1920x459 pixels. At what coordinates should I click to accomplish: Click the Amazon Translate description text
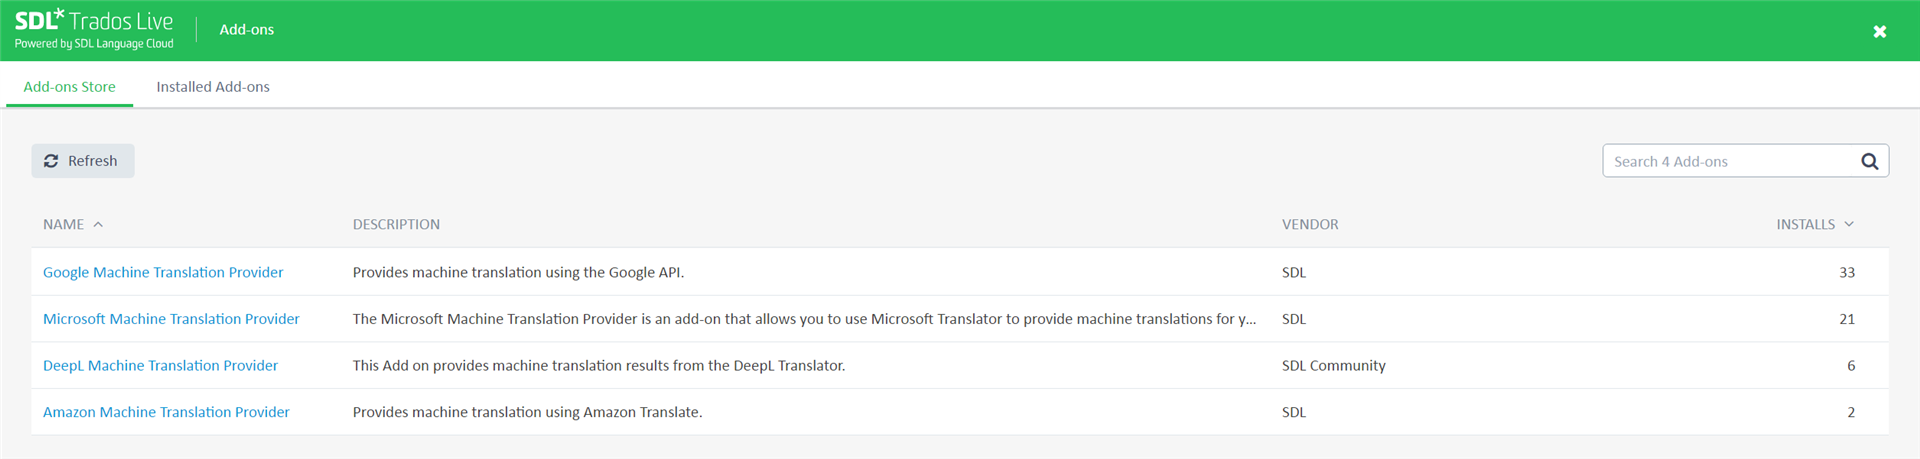click(527, 412)
